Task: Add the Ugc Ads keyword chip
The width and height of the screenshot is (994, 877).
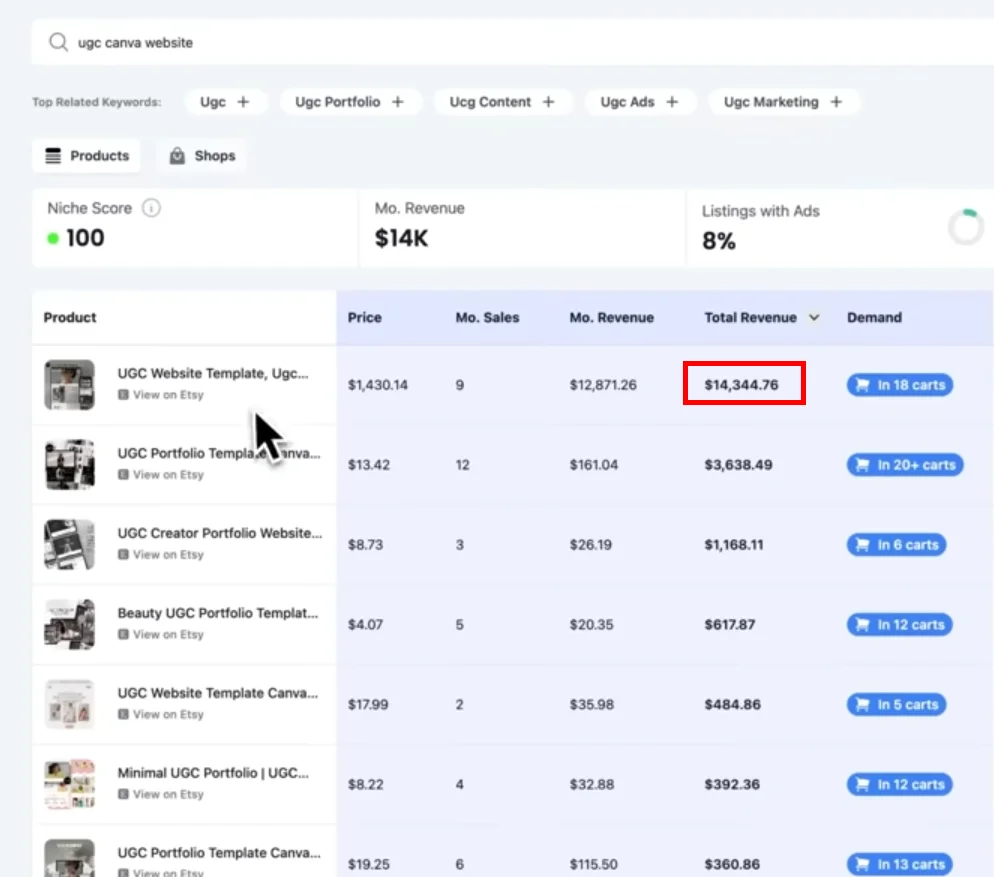Action: (672, 102)
